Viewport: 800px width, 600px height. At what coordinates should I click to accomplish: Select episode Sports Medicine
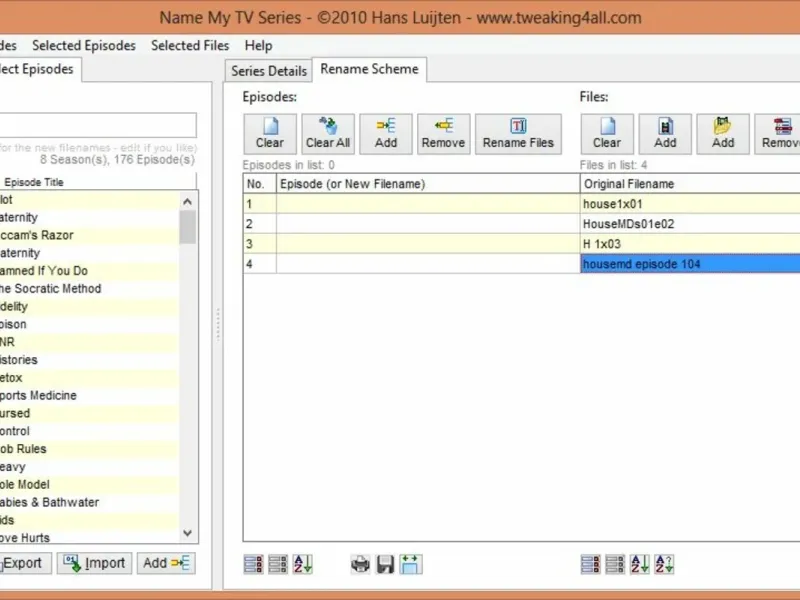89,395
